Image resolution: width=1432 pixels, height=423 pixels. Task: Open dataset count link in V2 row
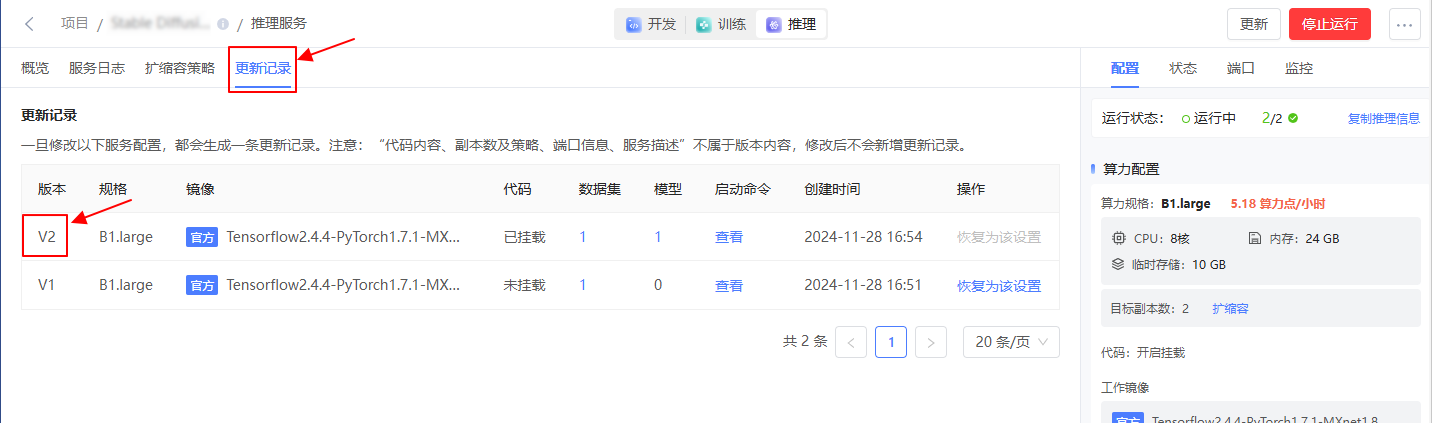(583, 237)
